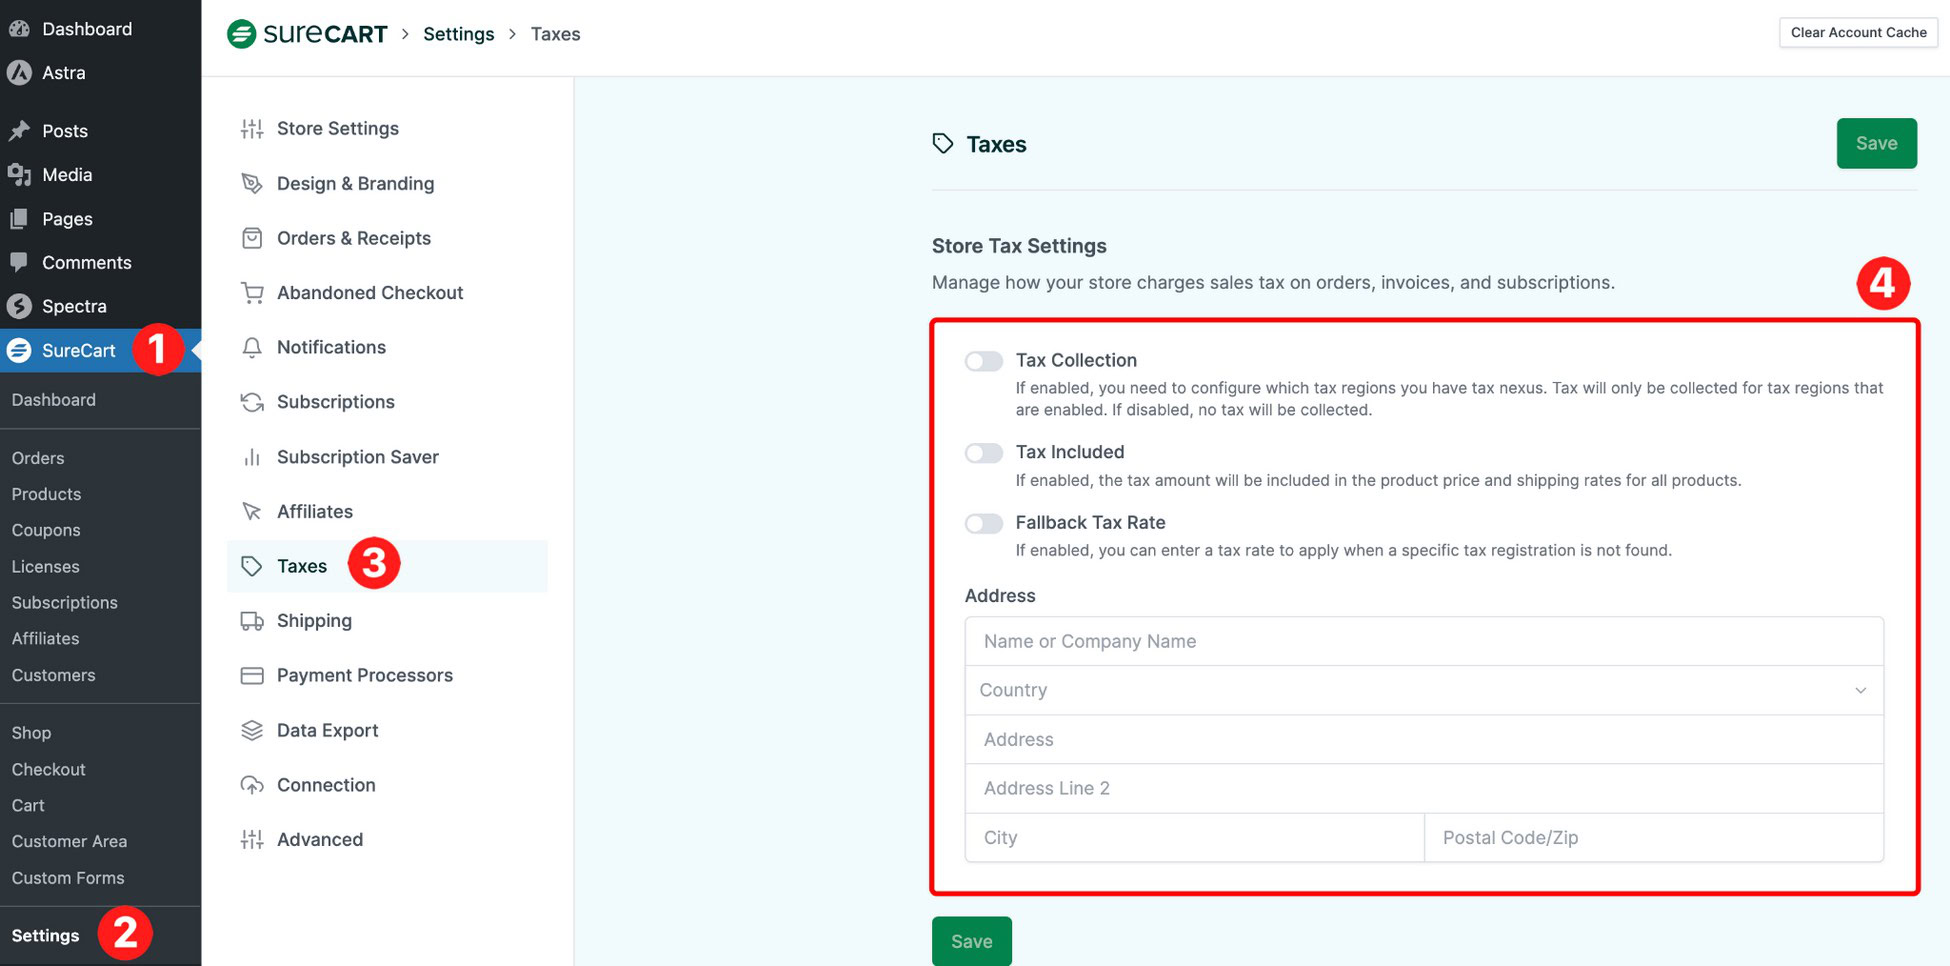The image size is (1950, 966).
Task: Click the Design & Branding pen icon
Action: [252, 184]
